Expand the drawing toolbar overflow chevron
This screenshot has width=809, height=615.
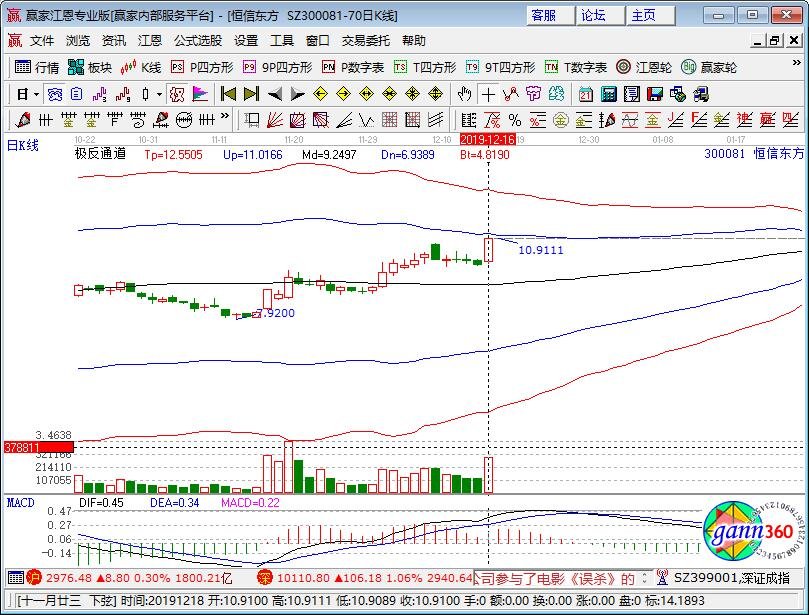(225, 116)
